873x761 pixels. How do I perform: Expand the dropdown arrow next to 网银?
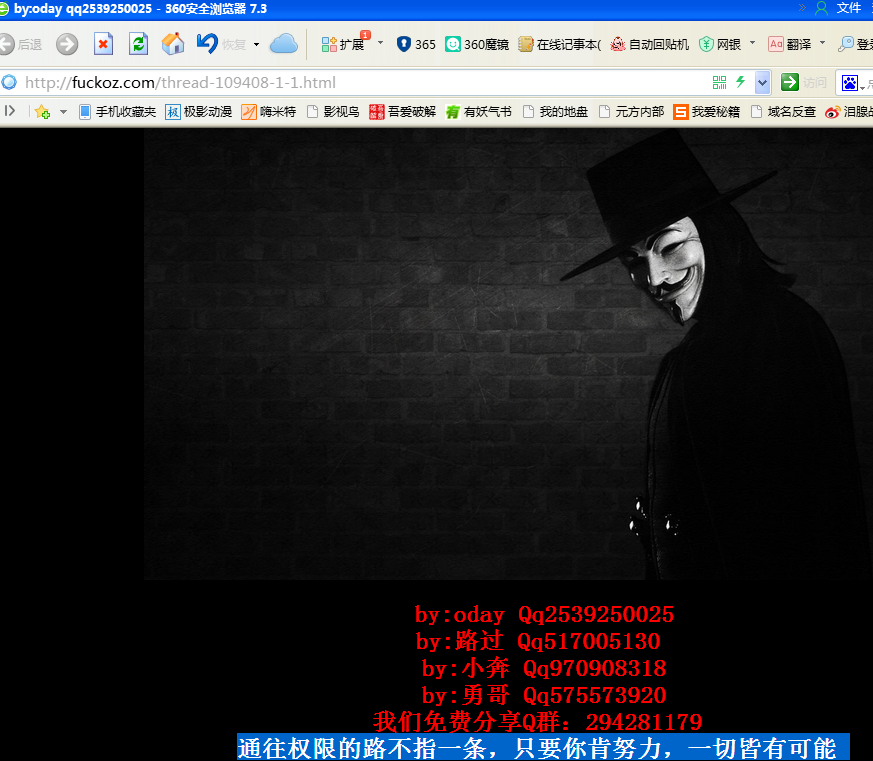coord(753,43)
